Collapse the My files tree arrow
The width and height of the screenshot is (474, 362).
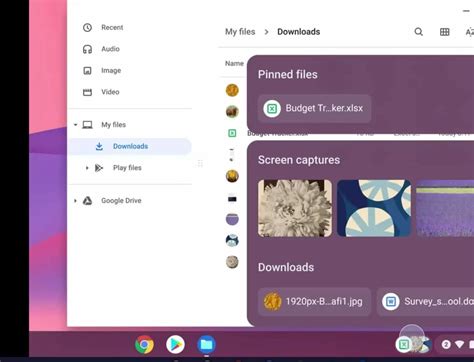[x=75, y=125]
